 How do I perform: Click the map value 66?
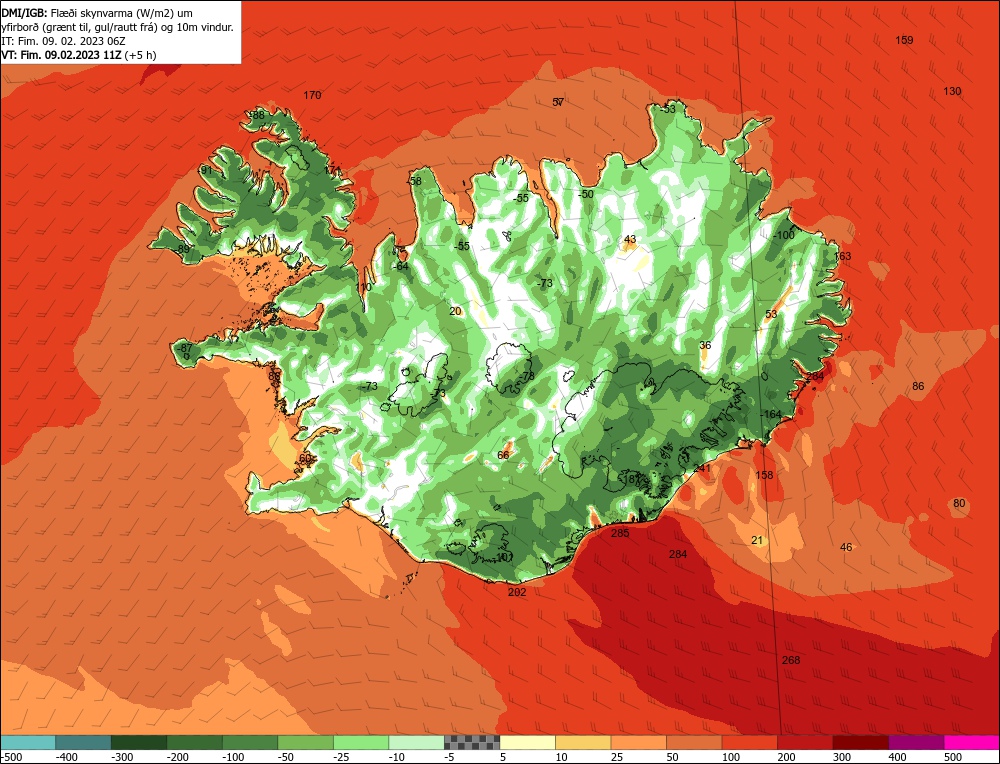[x=503, y=455]
